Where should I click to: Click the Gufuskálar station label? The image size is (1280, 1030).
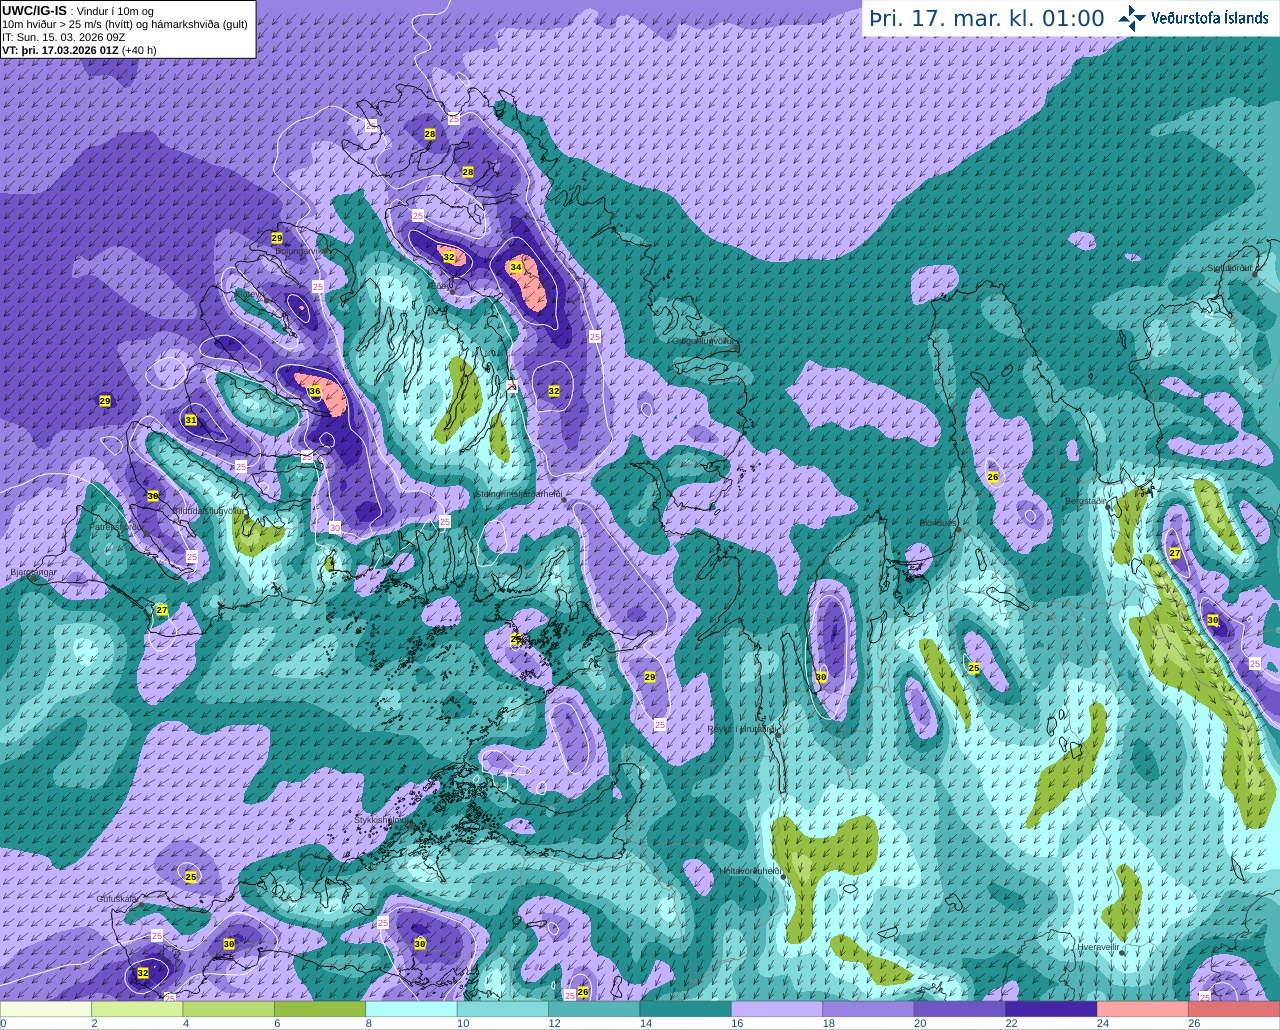(117, 899)
